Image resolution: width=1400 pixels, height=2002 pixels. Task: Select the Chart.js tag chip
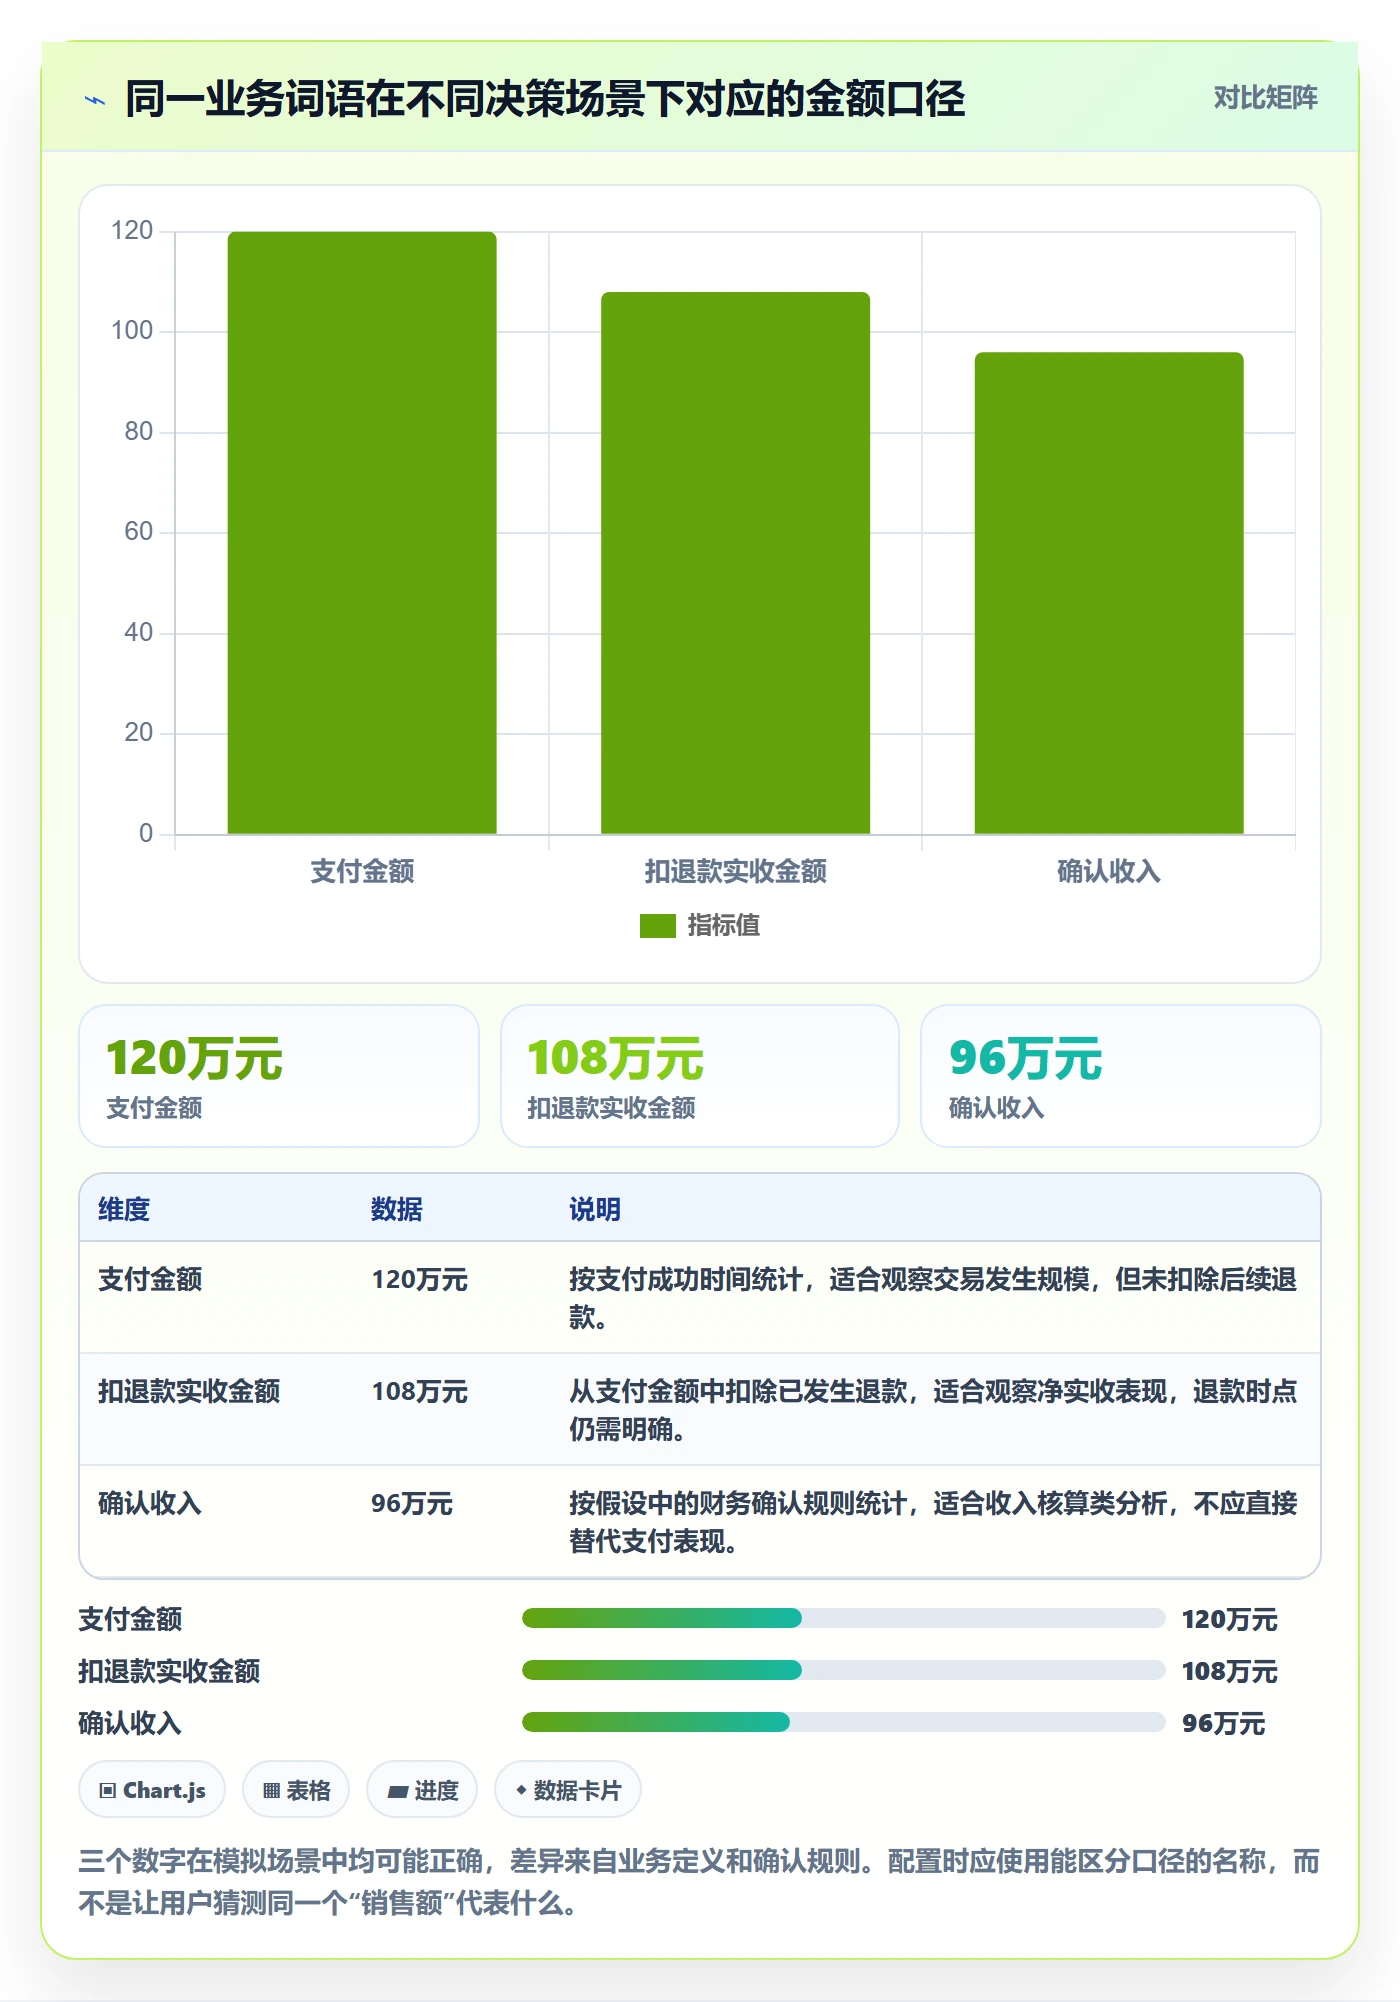152,1790
